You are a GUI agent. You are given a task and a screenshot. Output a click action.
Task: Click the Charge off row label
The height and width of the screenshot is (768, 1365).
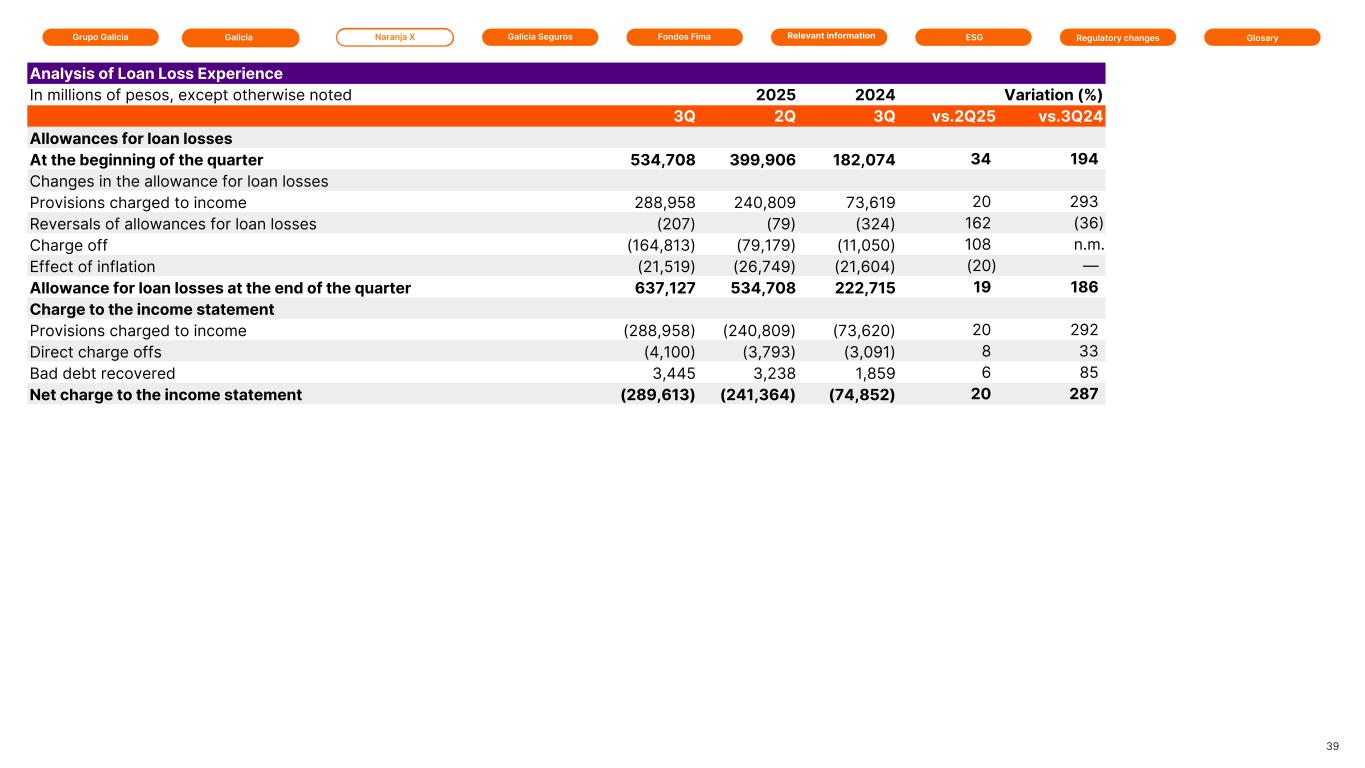coord(69,245)
